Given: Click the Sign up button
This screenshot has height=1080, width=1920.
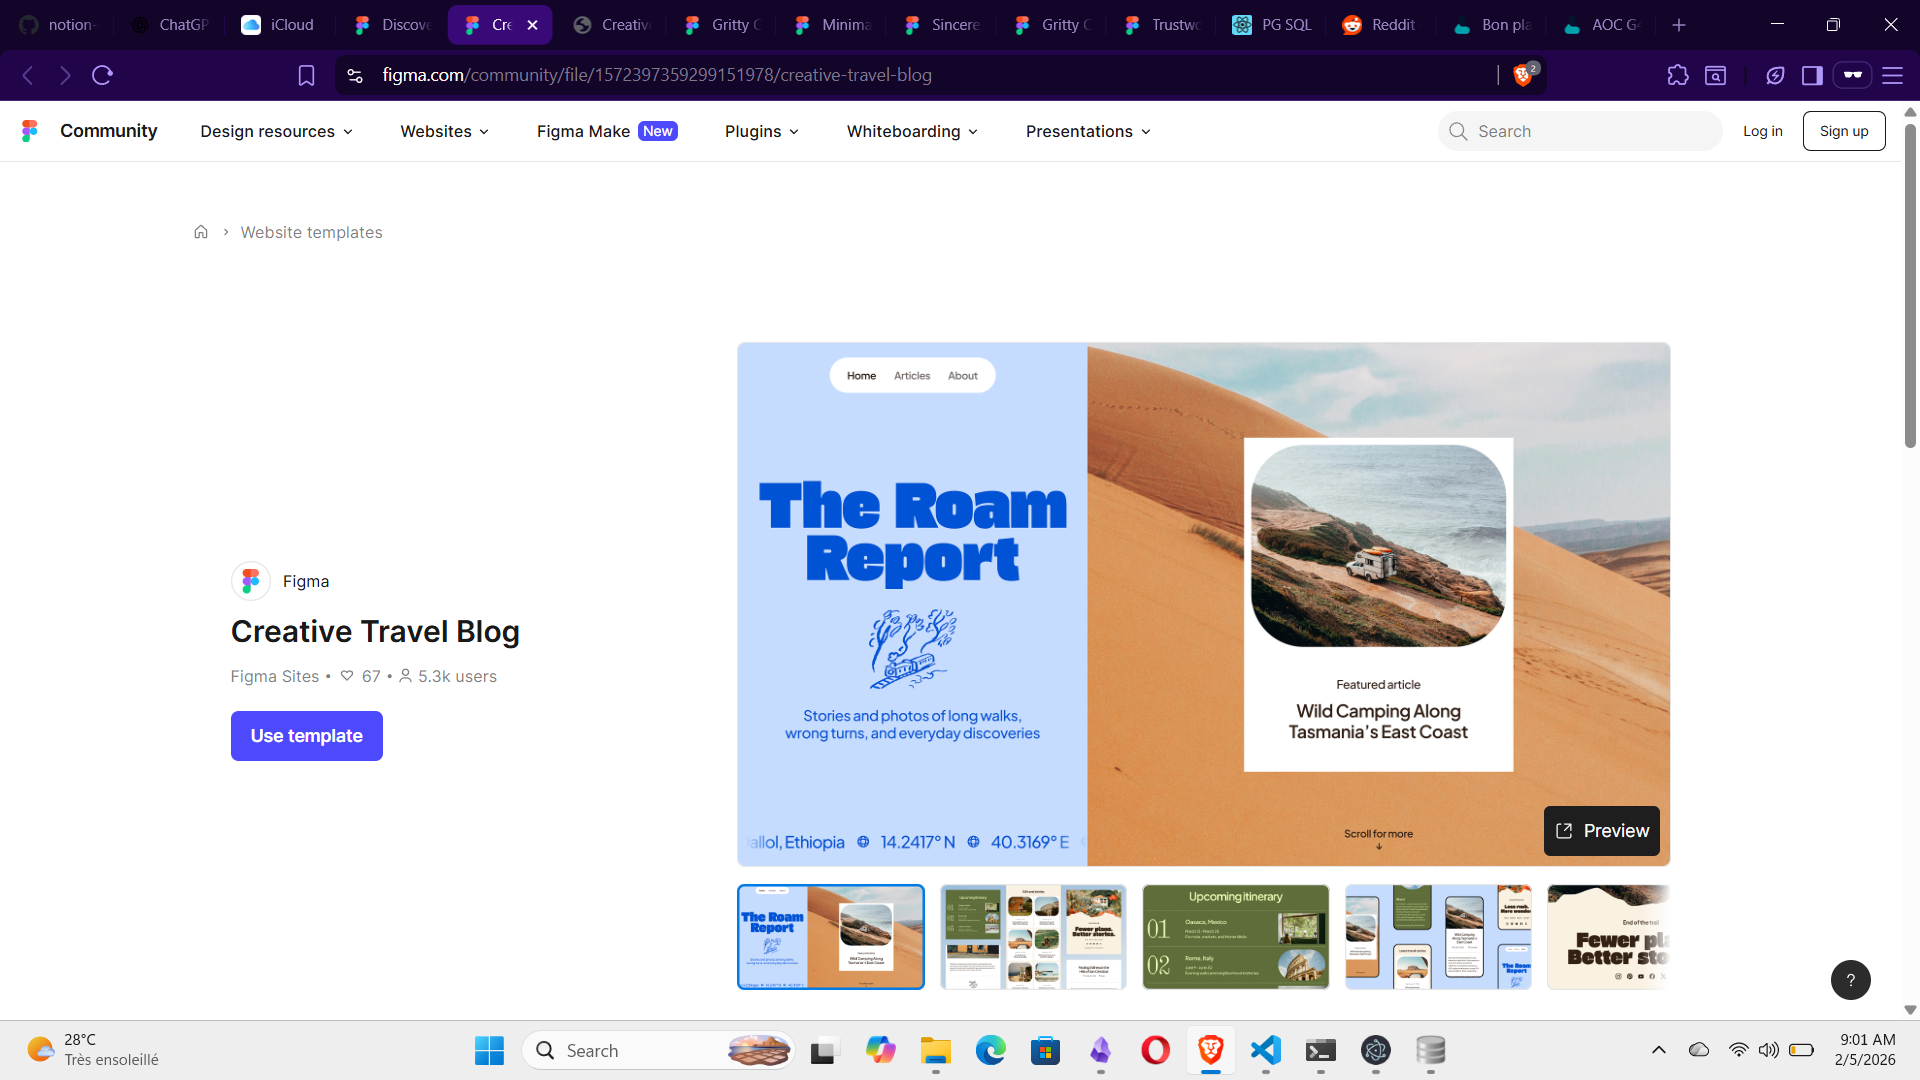Looking at the screenshot, I should click(x=1844, y=131).
